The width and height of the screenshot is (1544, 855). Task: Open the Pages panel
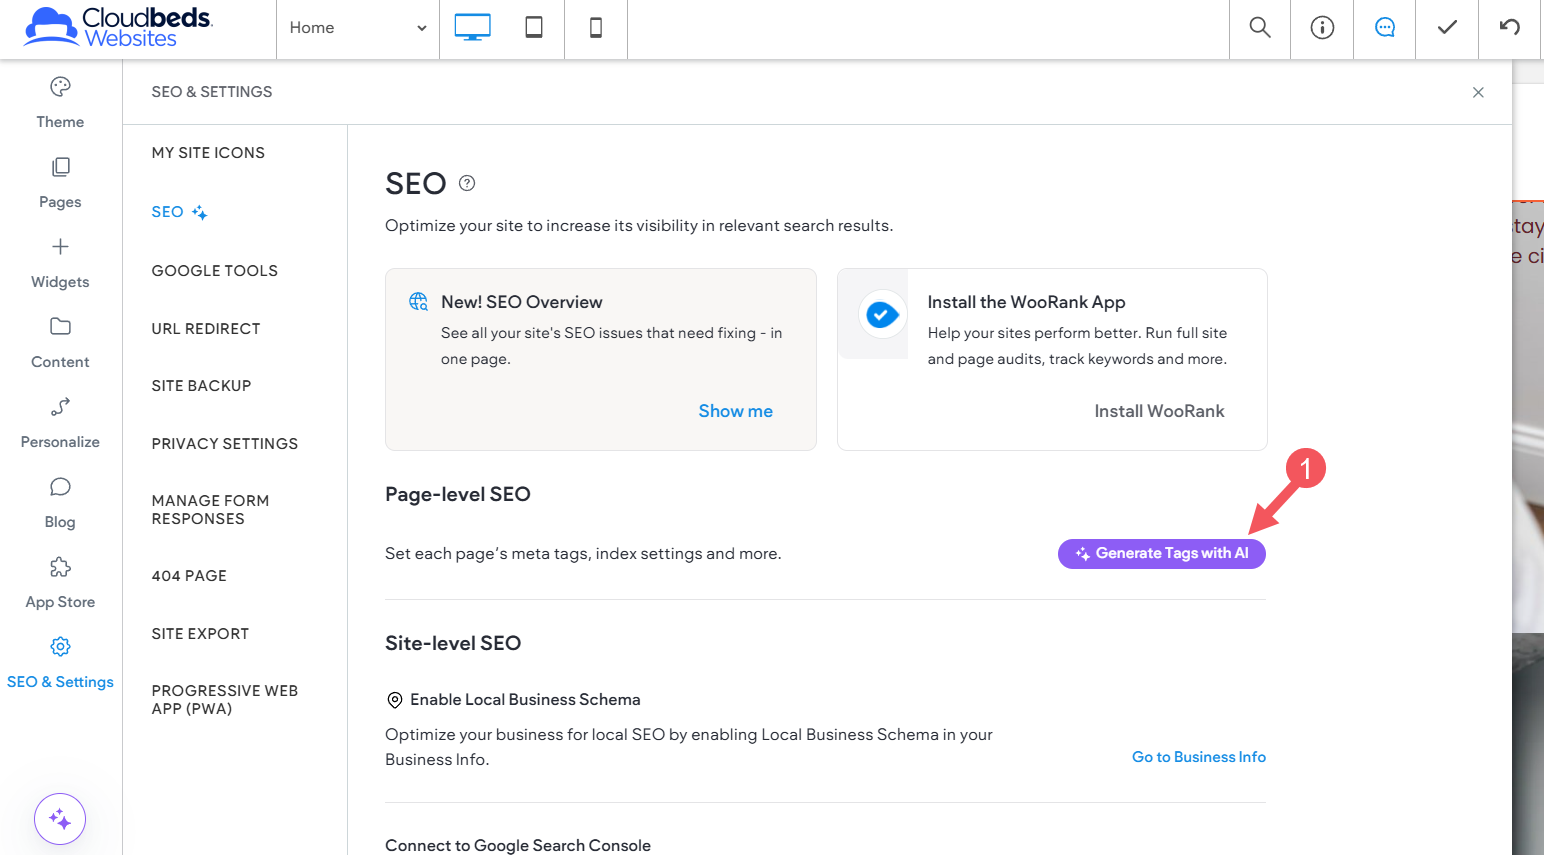point(60,182)
